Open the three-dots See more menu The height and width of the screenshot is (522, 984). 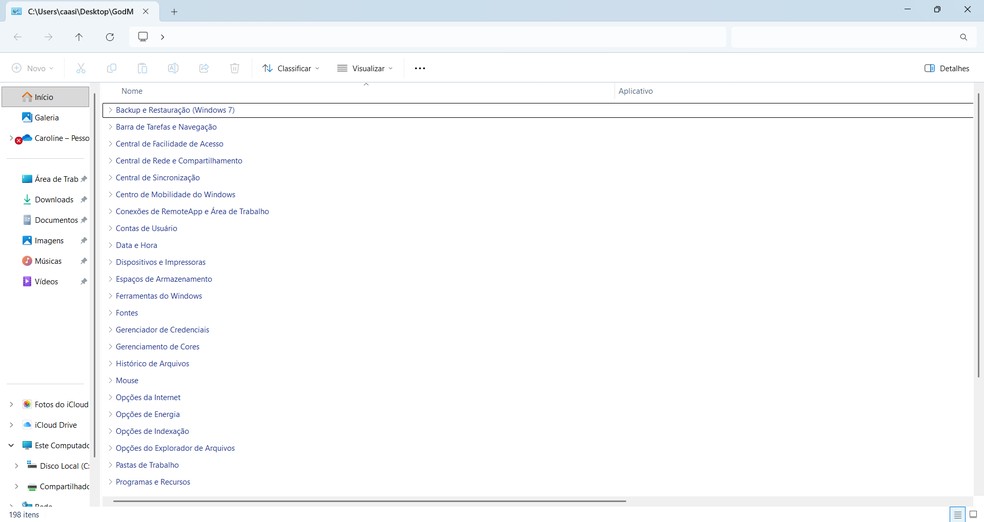coord(420,68)
